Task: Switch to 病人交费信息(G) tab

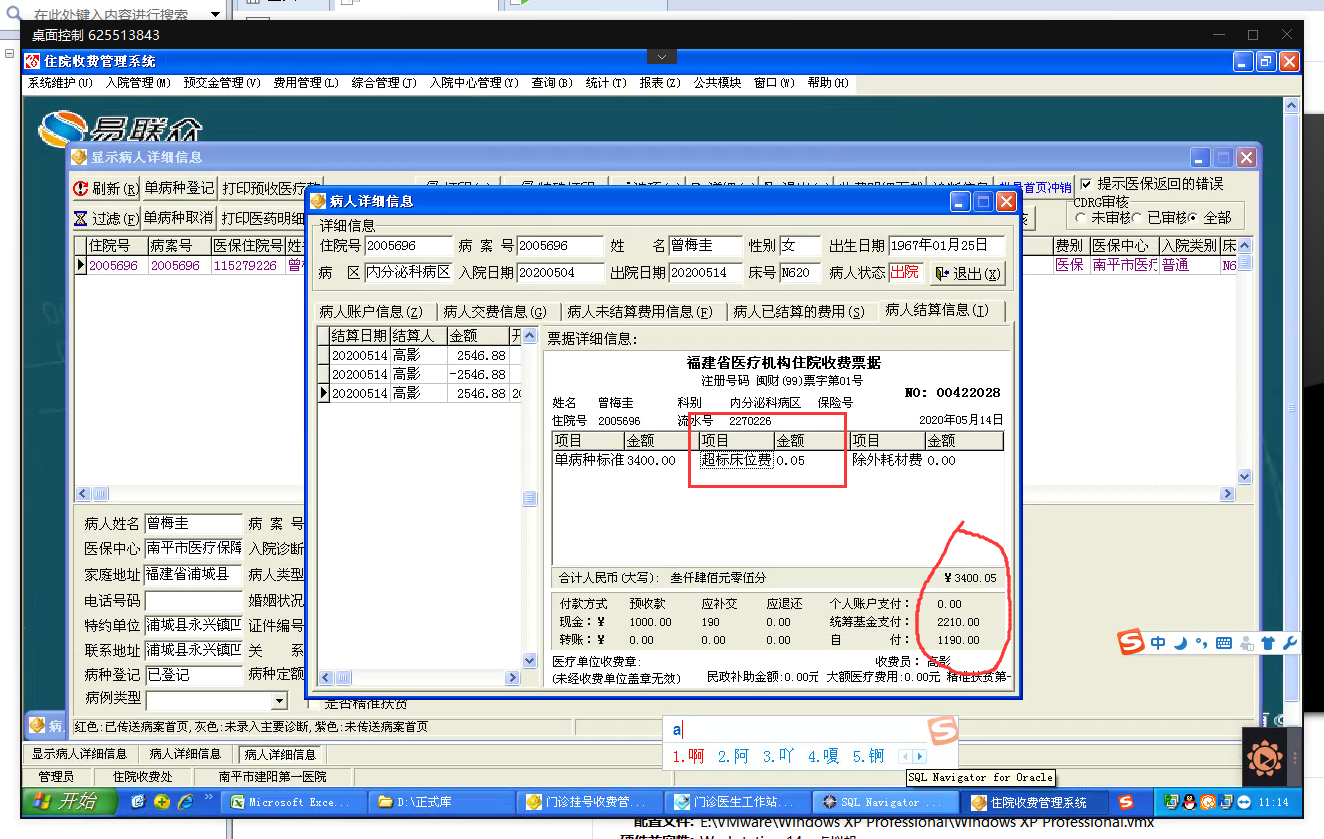Action: tap(495, 312)
